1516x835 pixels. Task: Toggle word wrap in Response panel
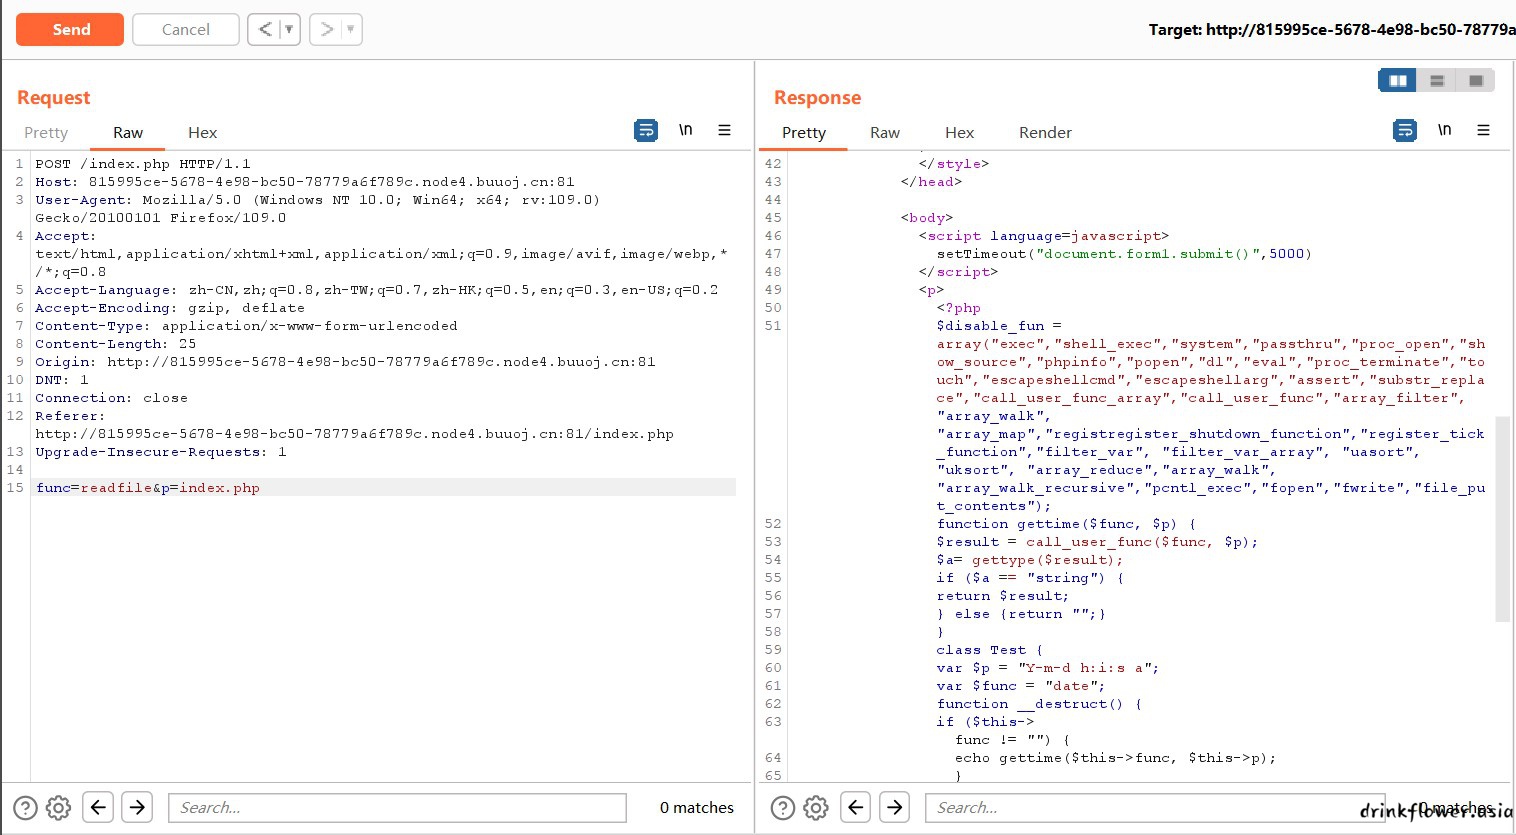click(1405, 130)
